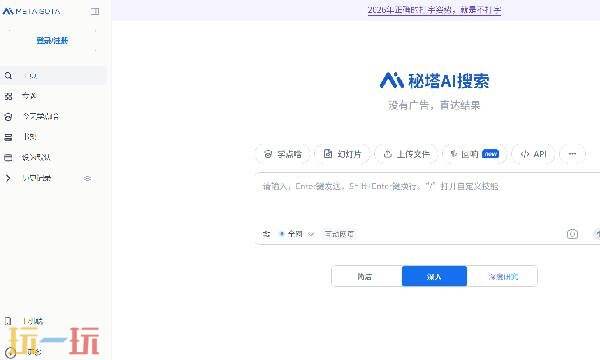Expand the recent records section chevron

pos(8,178)
